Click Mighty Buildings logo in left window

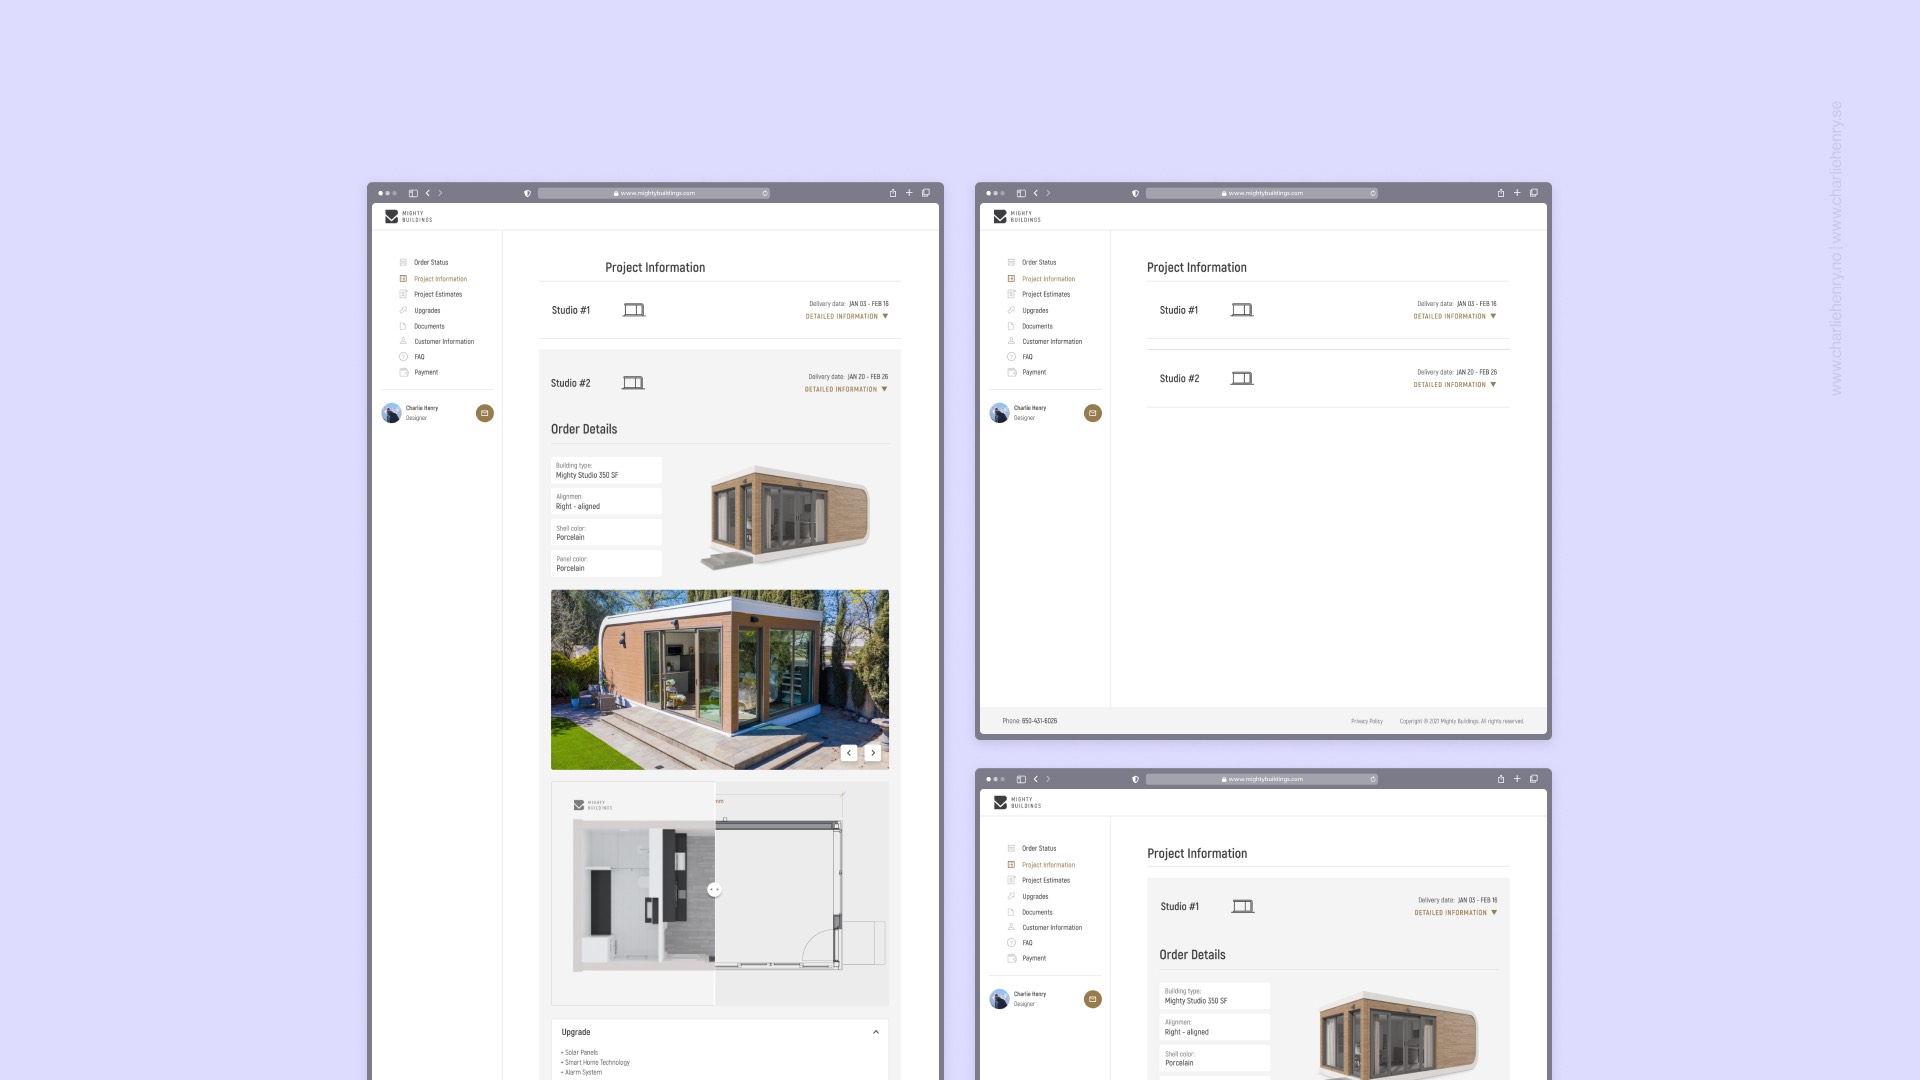coord(408,216)
